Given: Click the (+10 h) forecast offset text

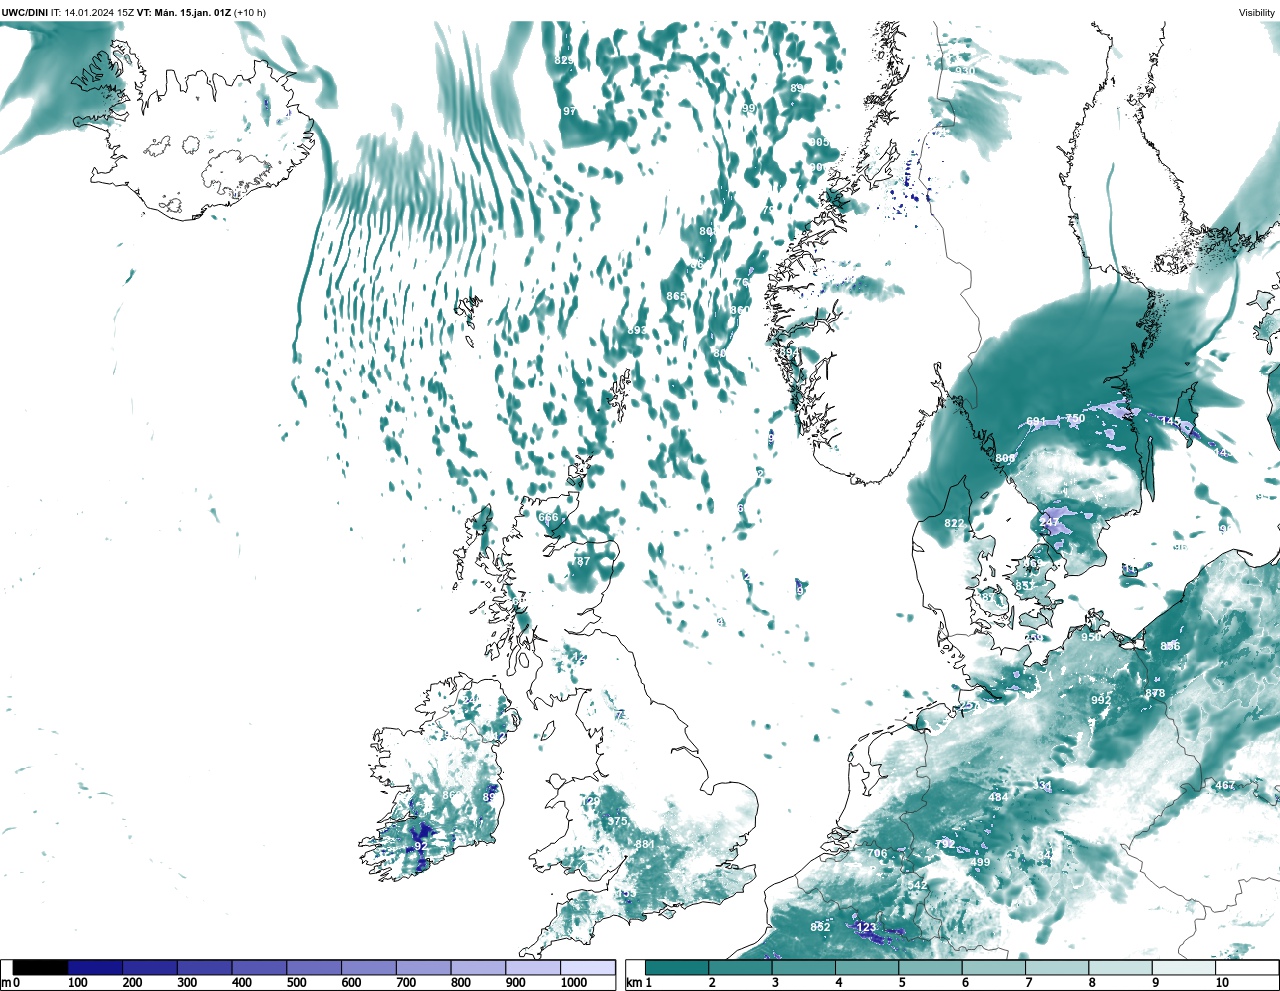Looking at the screenshot, I should pyautogui.click(x=250, y=13).
